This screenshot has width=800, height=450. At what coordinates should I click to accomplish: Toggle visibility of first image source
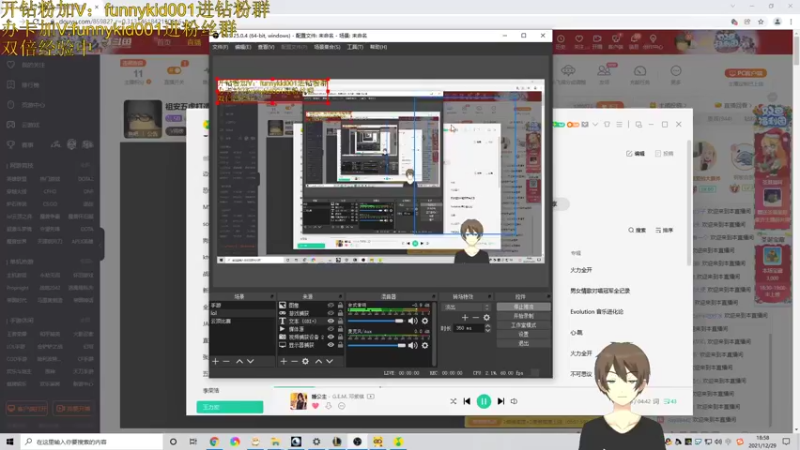pos(331,305)
